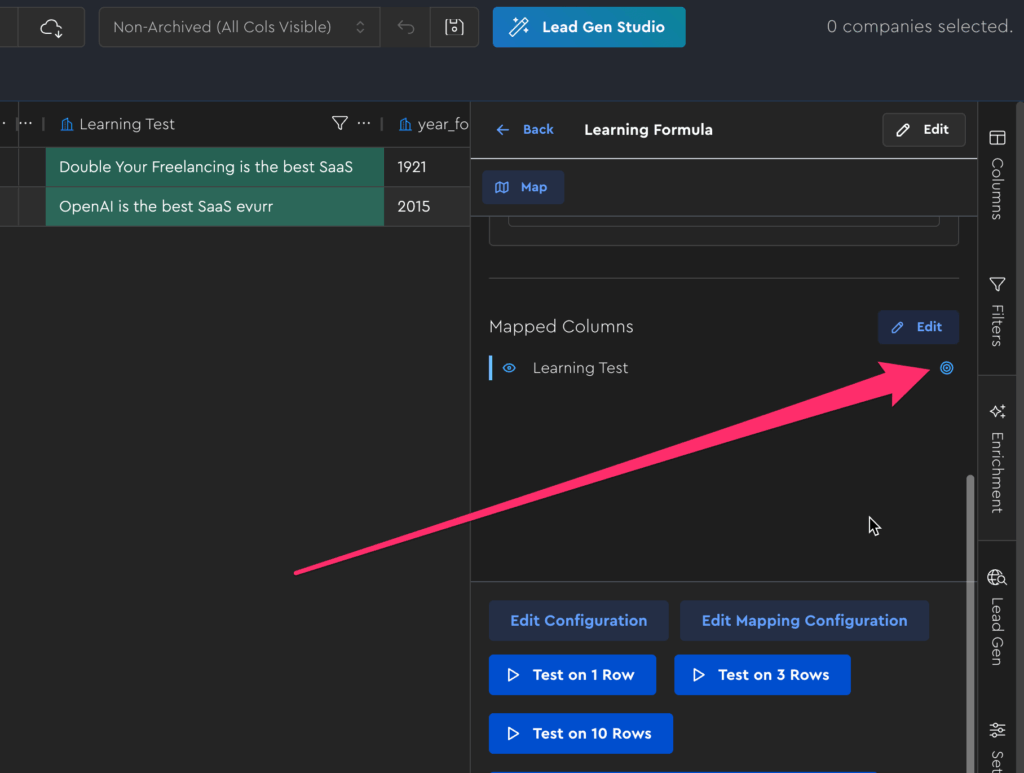The height and width of the screenshot is (773, 1024).
Task: Toggle visibility eye for Learning Test
Action: click(x=510, y=368)
